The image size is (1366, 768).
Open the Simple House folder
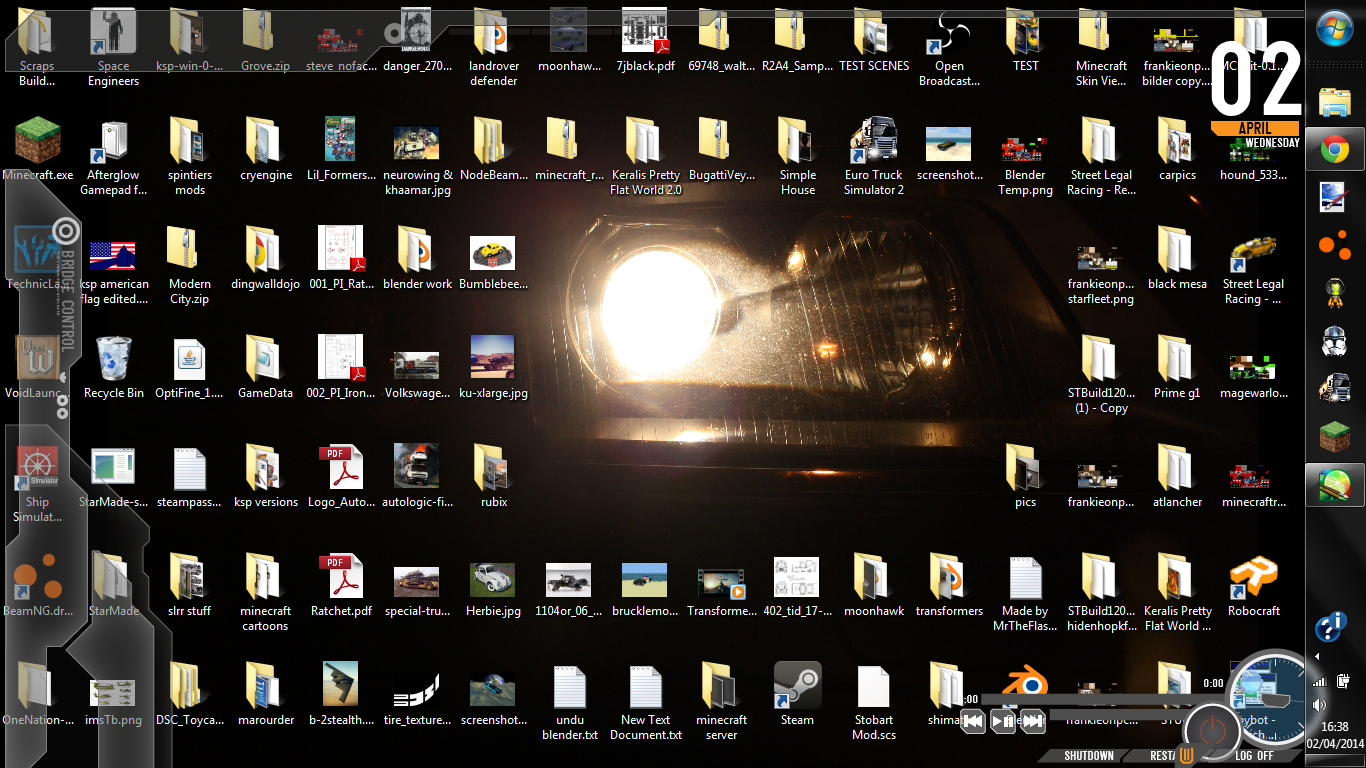coord(797,158)
